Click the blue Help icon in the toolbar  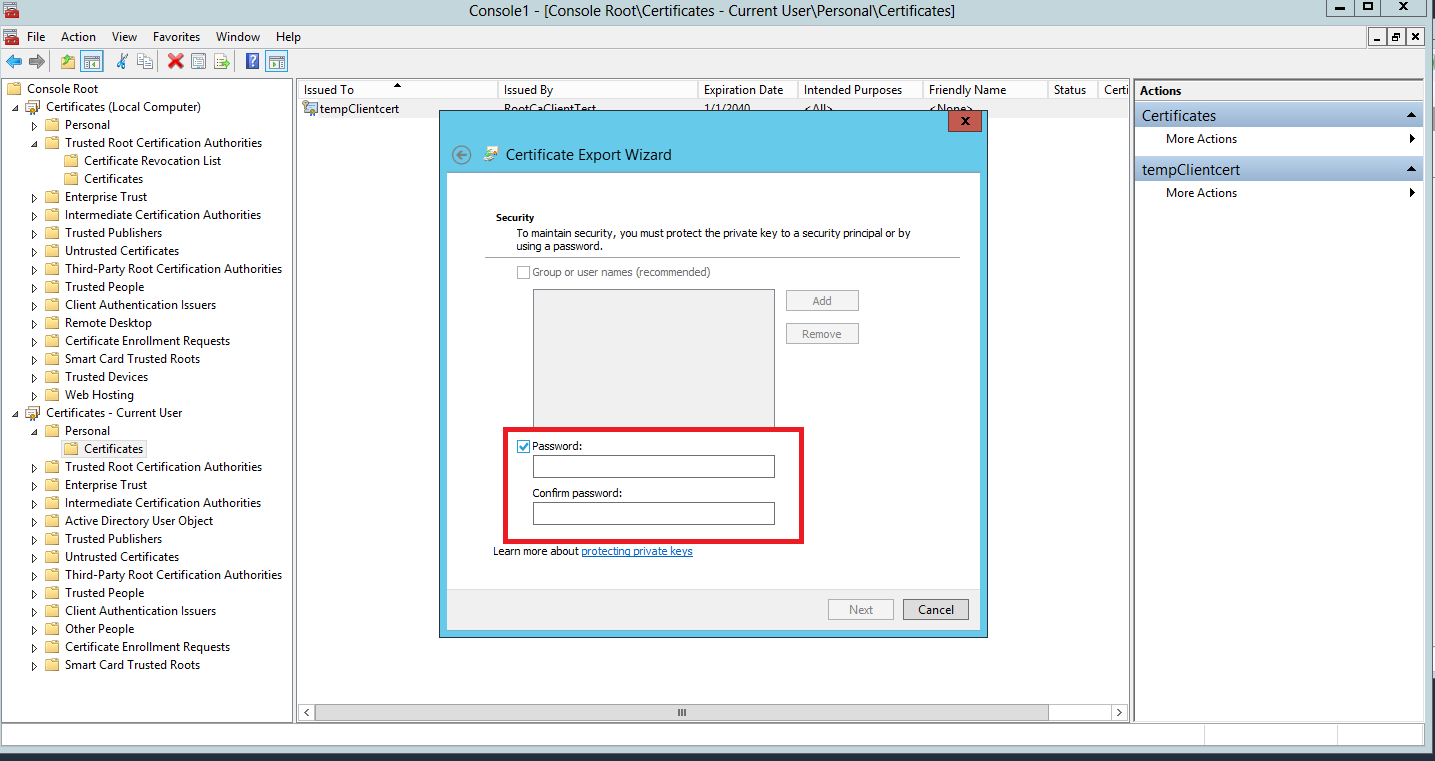[x=253, y=62]
